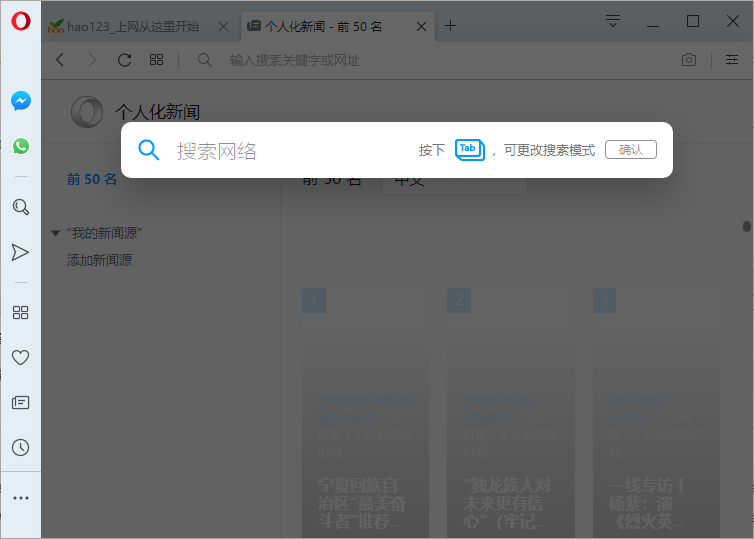Maximize the Opera window
Viewport: 754px width, 539px height.
pyautogui.click(x=692, y=21)
